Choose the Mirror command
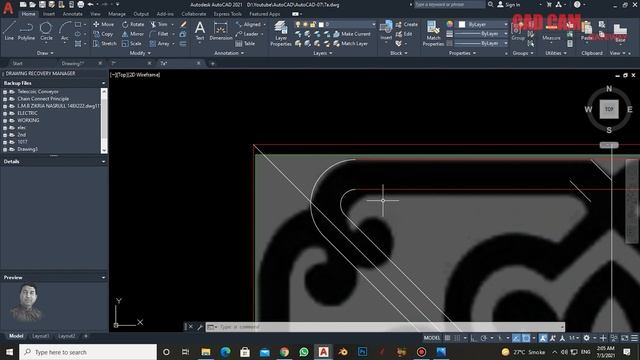 coord(133,34)
